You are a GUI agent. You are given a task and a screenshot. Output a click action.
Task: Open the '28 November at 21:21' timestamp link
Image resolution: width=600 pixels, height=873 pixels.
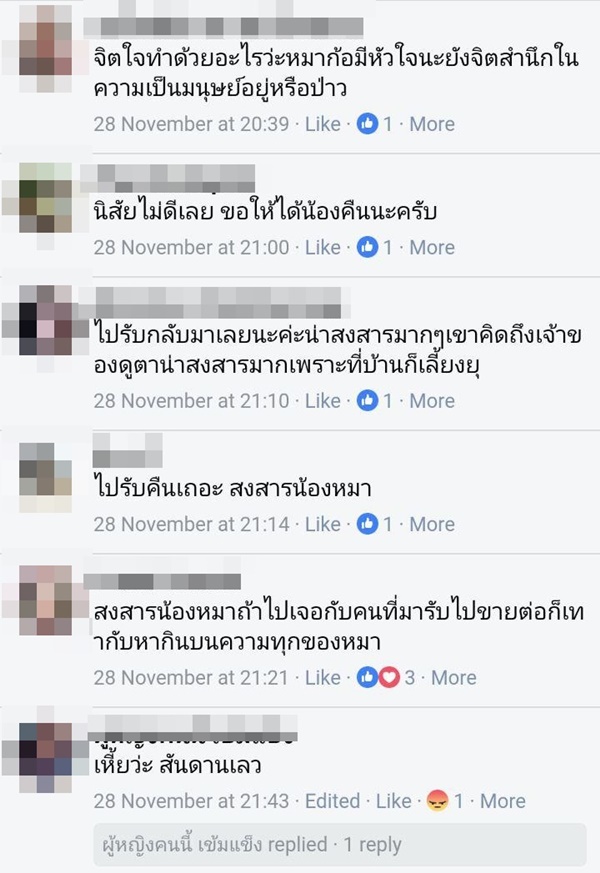[191, 678]
